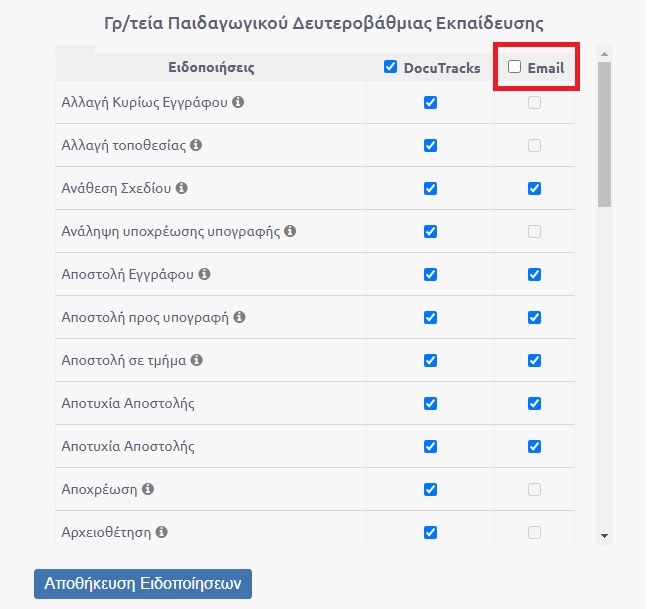Click info icon next to Αποστολή σε τμήμα
This screenshot has width=647, height=609.
pyautogui.click(x=196, y=360)
